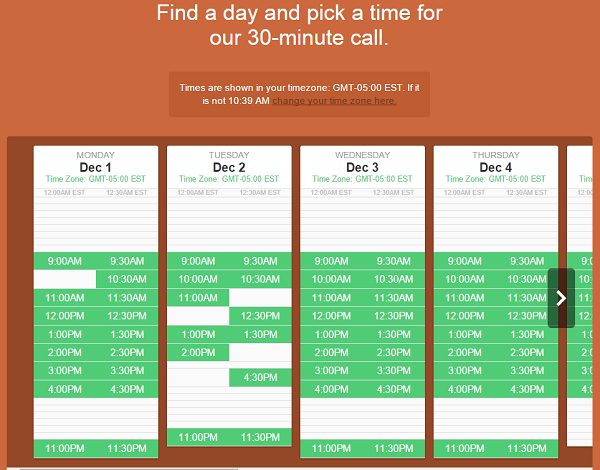Book the 9:00AM slot on Monday Dec 1
600x470 pixels.
(x=65, y=261)
